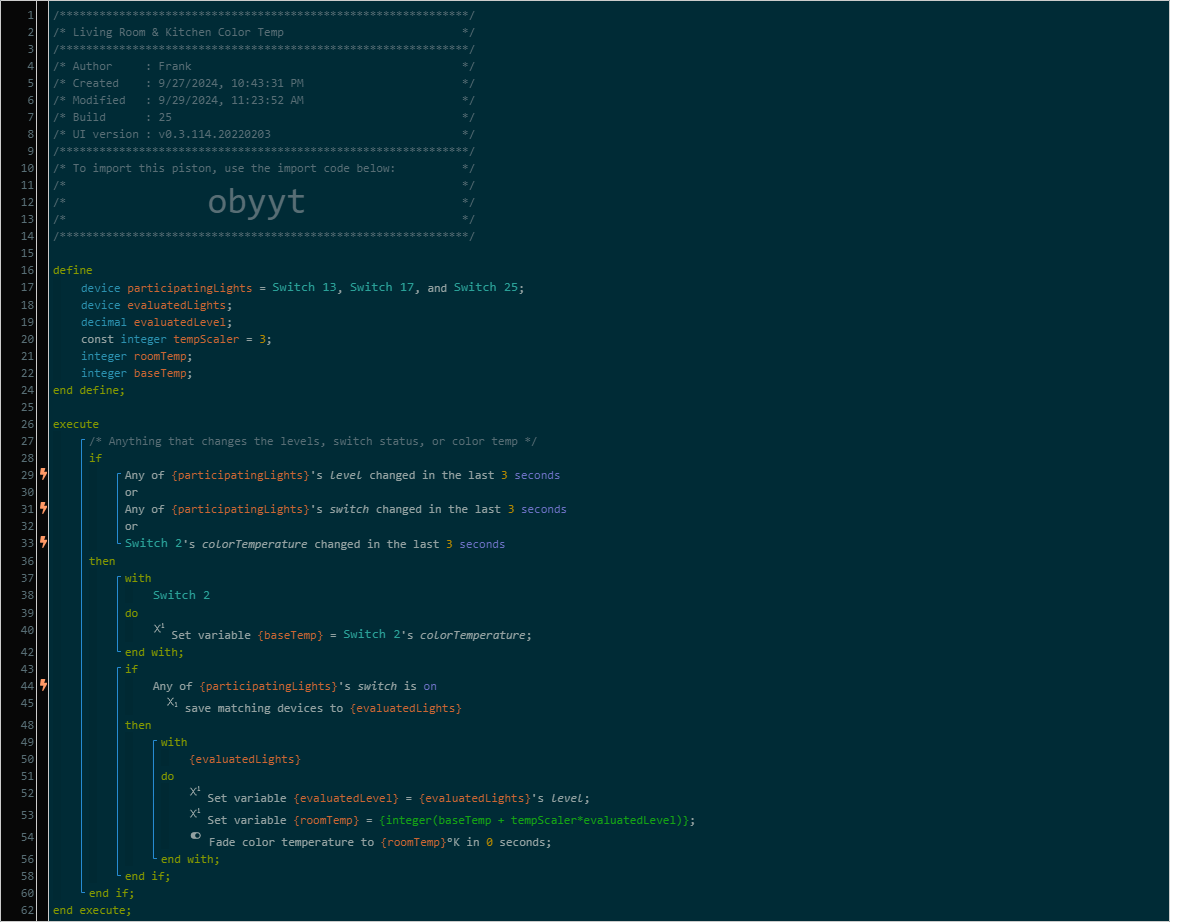Select the import code obyyt
1178x923 pixels.
tap(258, 203)
